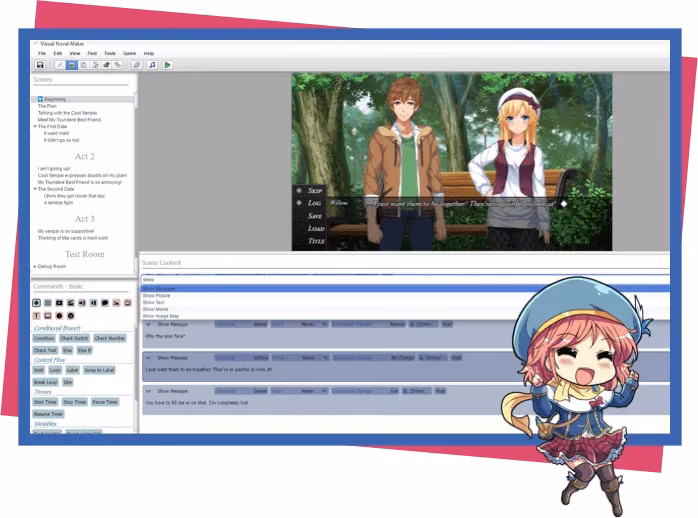The width and height of the screenshot is (698, 518).
Task: Click the Save floppy disk toolbar icon
Action: pos(40,65)
